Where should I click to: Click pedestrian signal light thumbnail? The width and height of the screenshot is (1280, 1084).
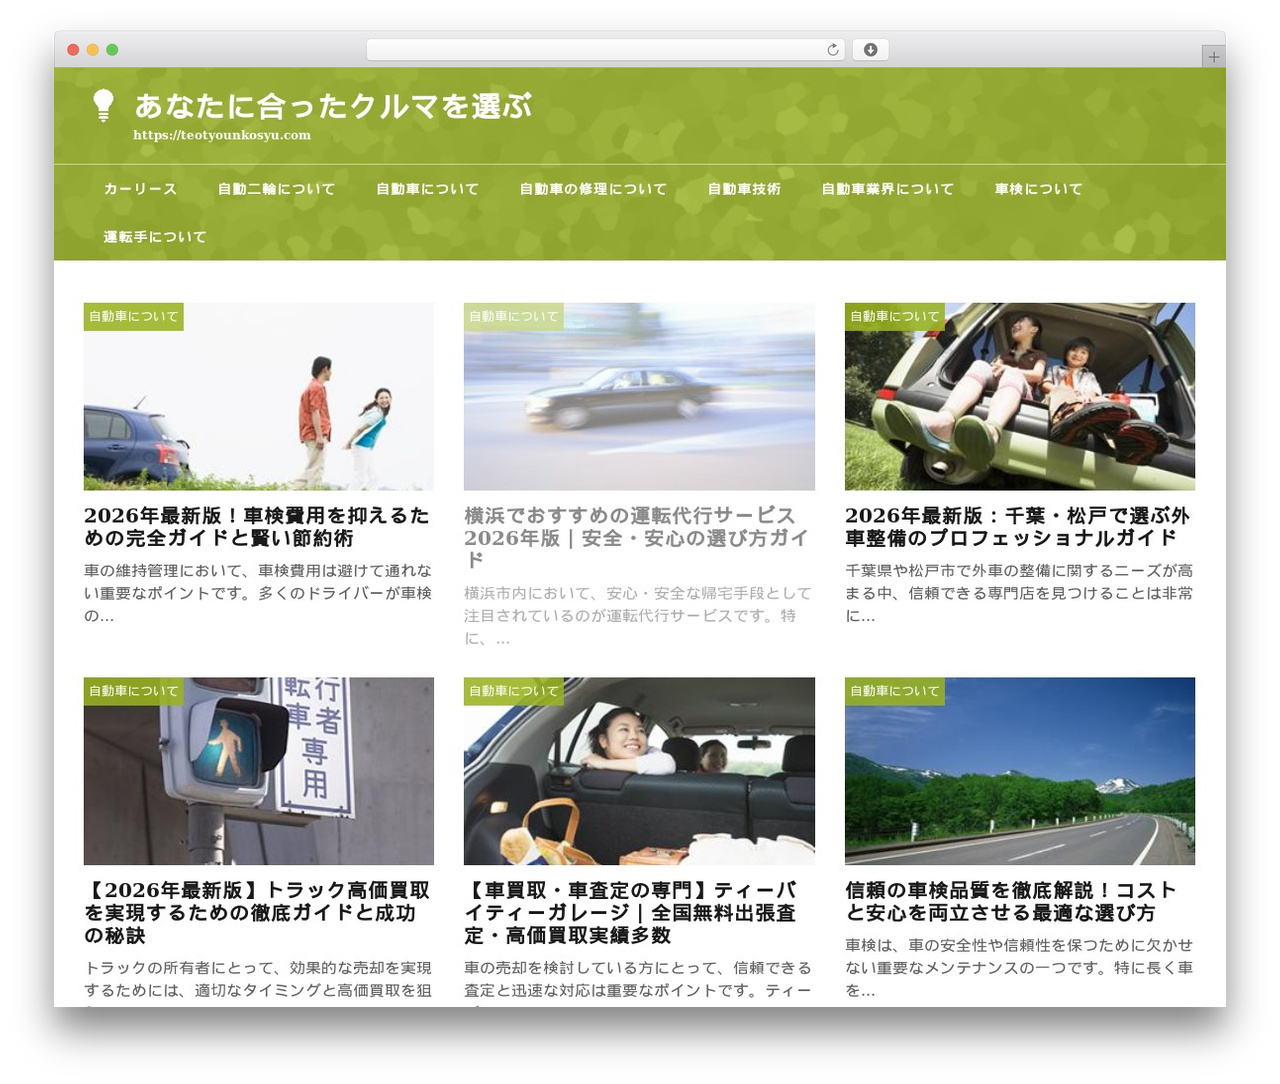point(259,771)
